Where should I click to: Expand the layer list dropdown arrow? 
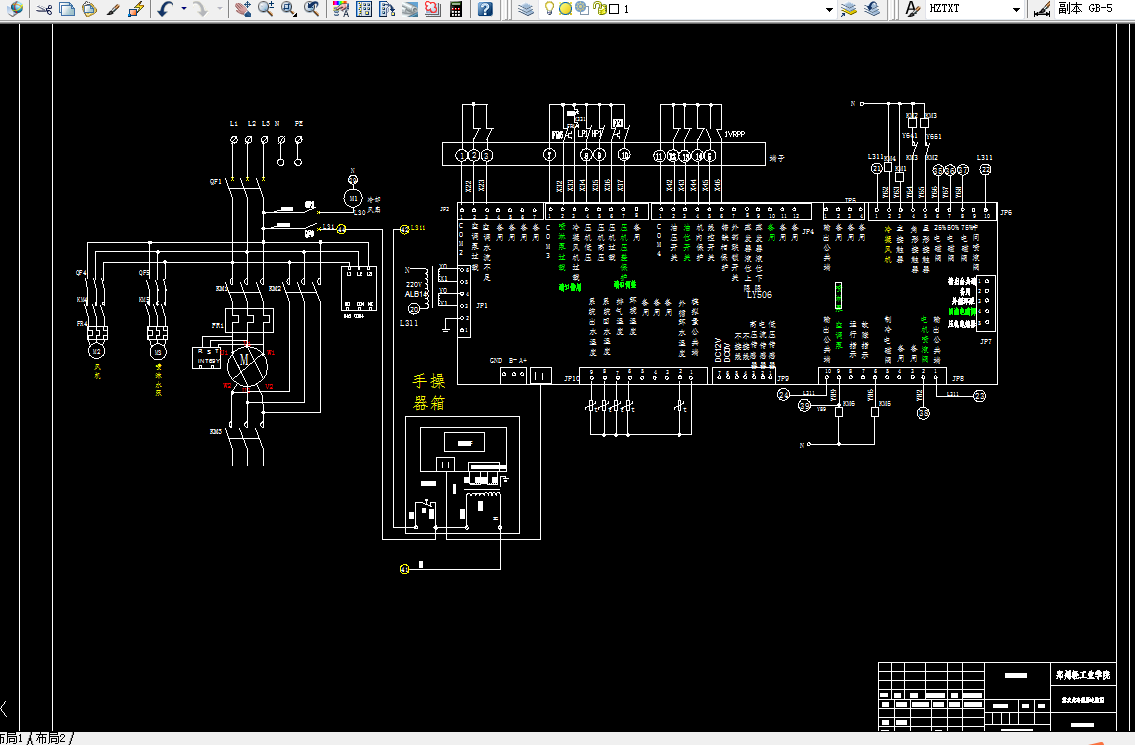click(x=830, y=9)
